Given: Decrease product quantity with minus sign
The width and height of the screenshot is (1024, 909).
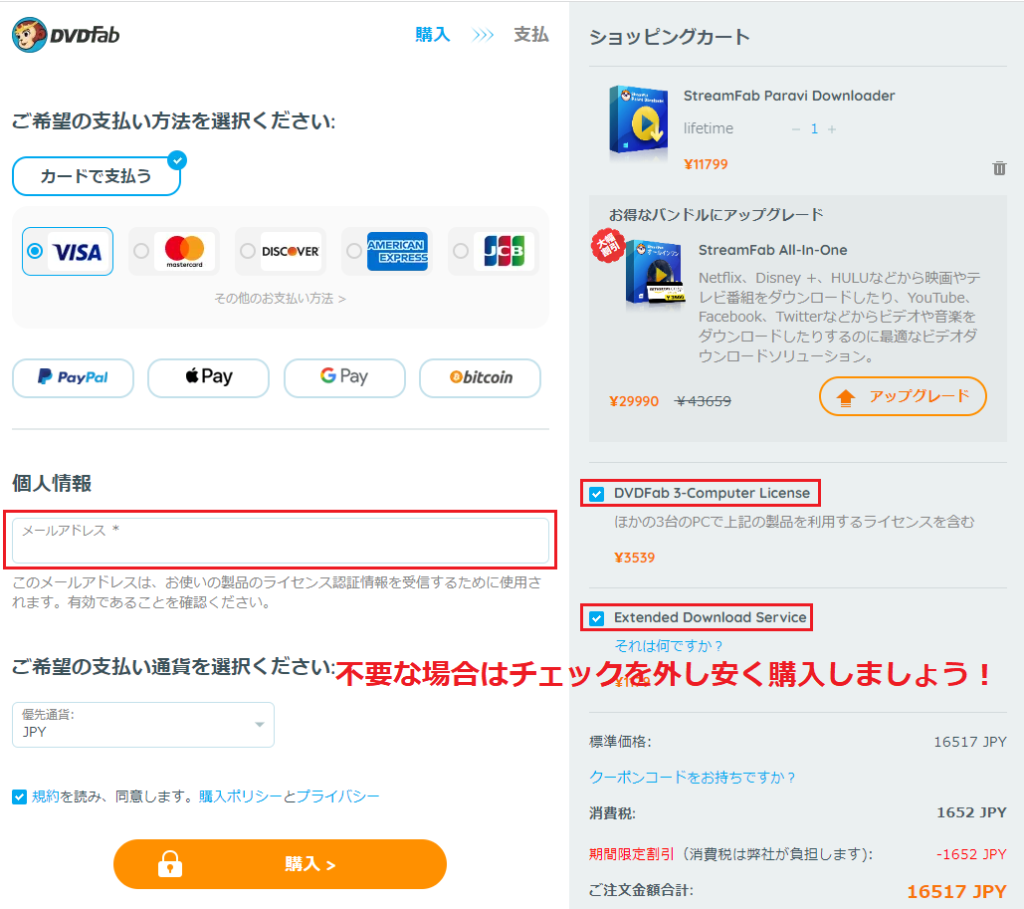Looking at the screenshot, I should tap(795, 129).
